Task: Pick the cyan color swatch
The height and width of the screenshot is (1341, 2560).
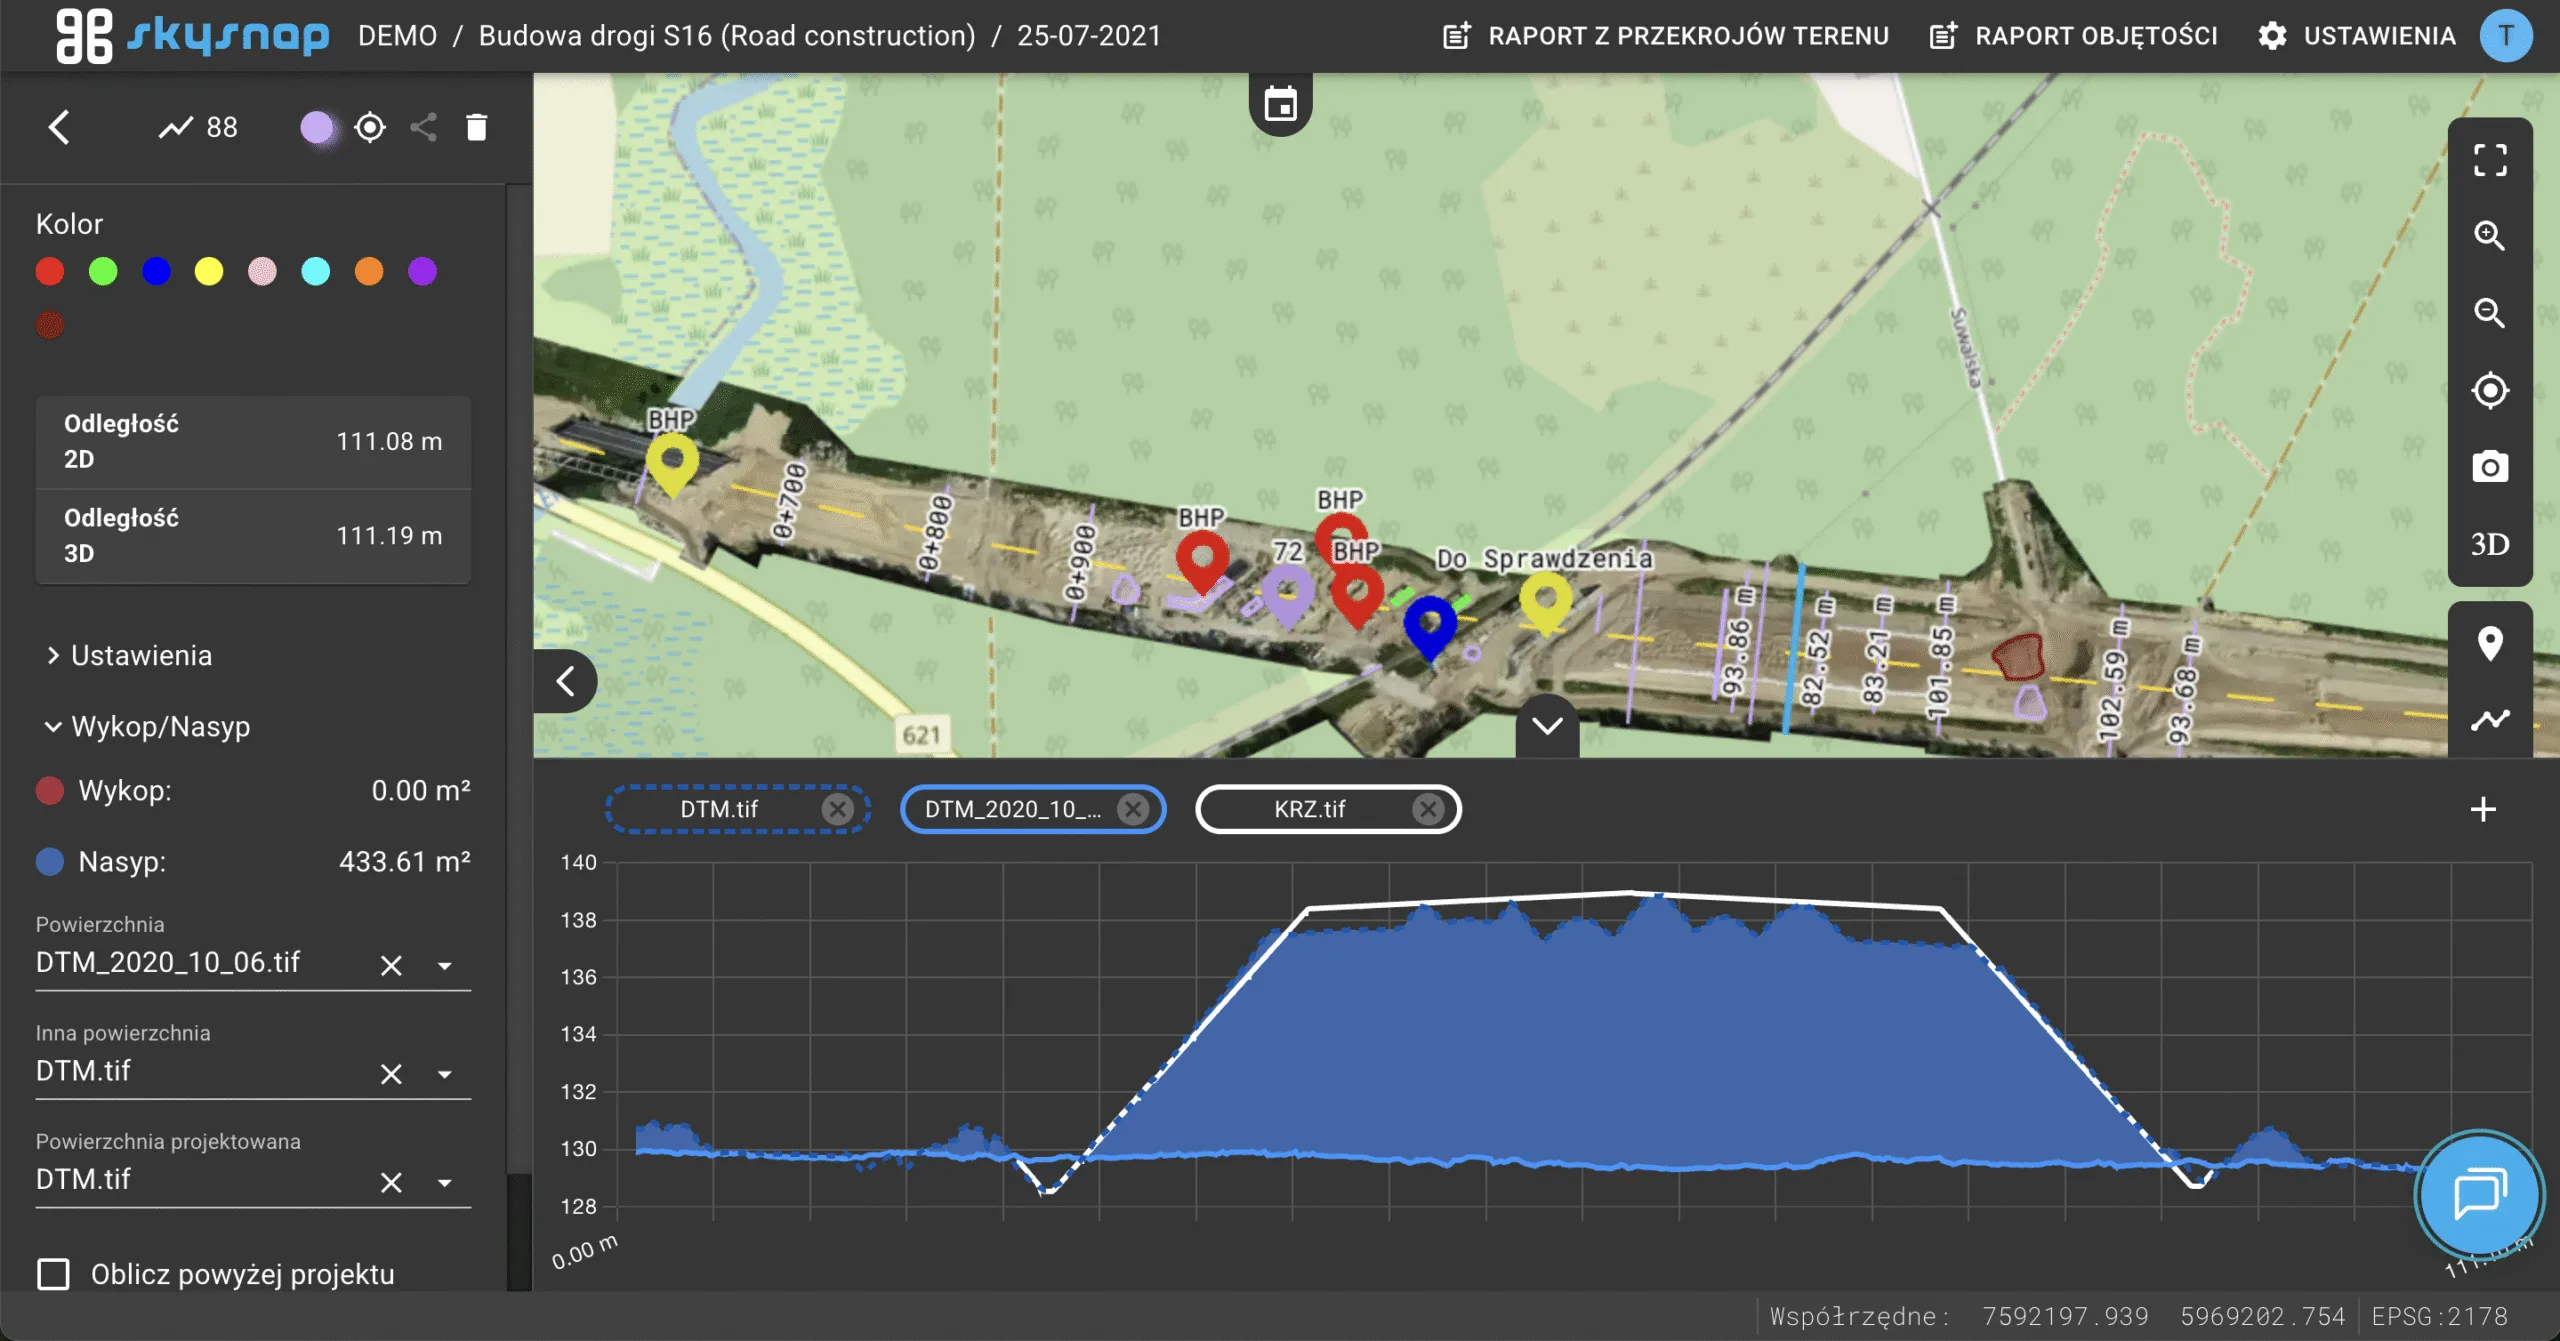Action: [x=316, y=272]
